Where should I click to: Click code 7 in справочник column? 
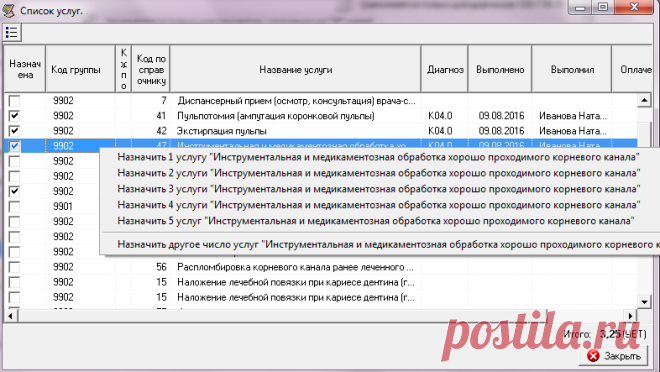(164, 101)
